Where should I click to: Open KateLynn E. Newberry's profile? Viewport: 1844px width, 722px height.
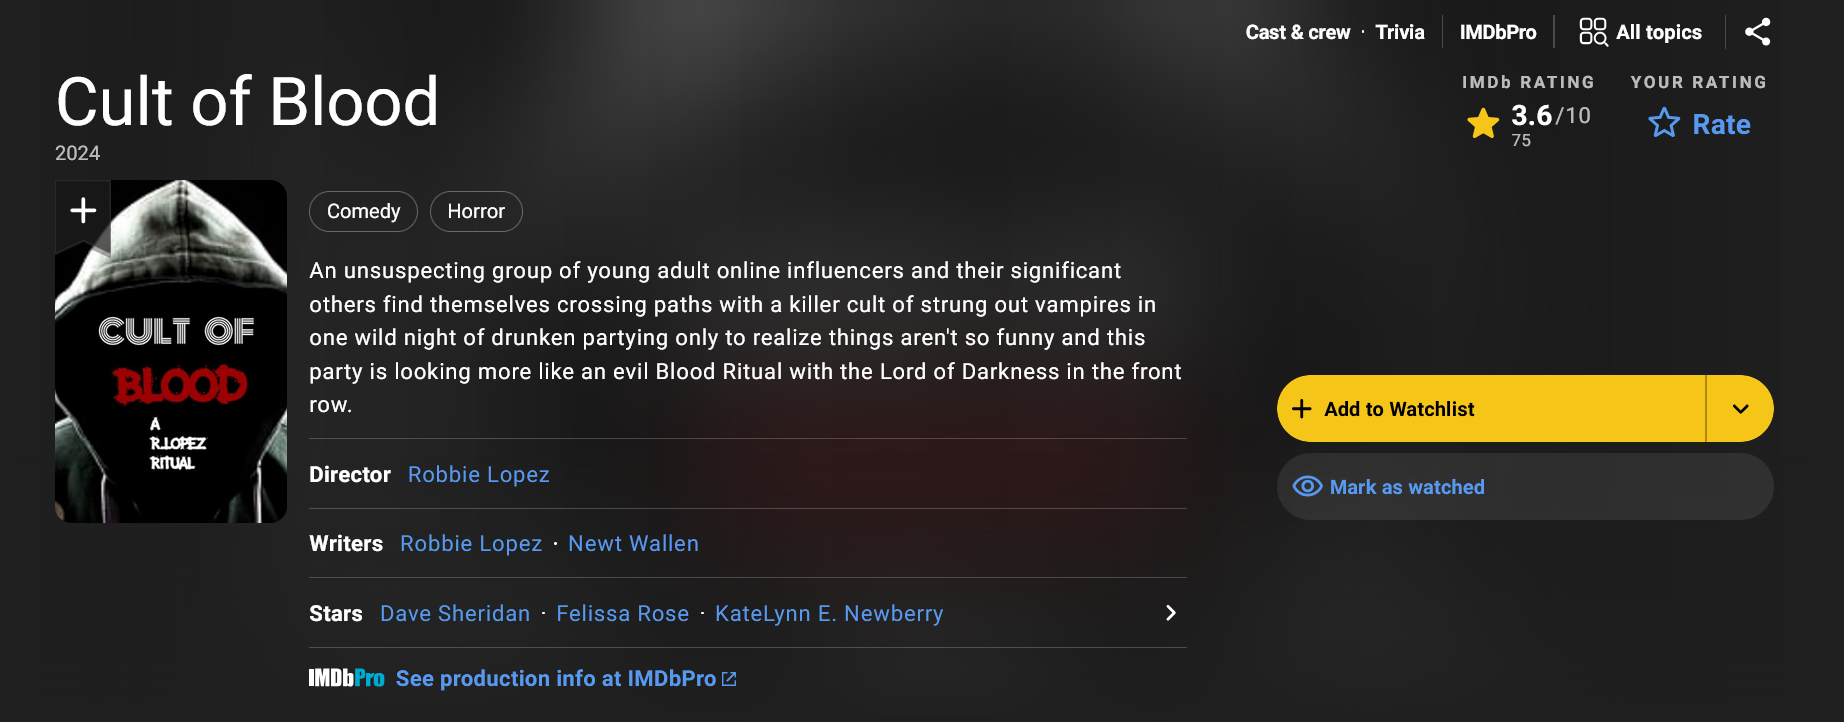tap(829, 614)
